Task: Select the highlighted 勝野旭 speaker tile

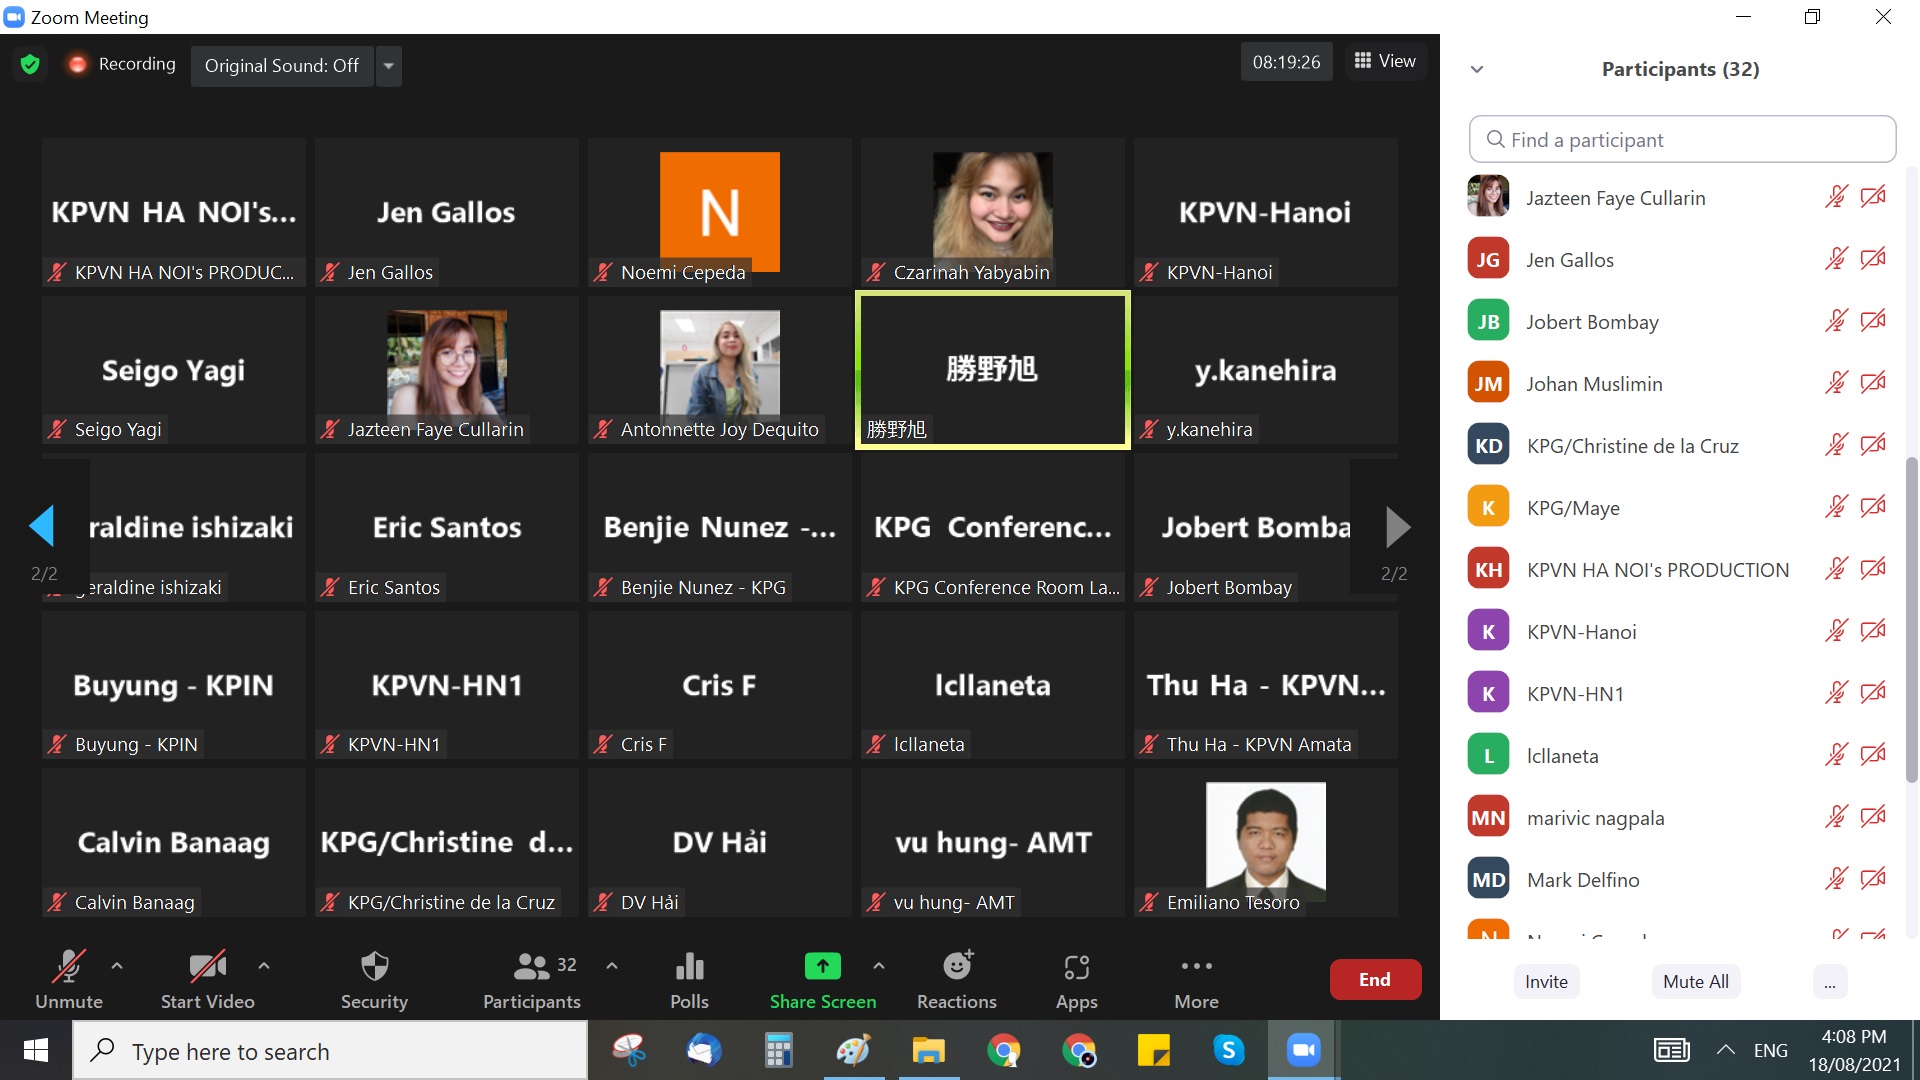Action: 992,370
